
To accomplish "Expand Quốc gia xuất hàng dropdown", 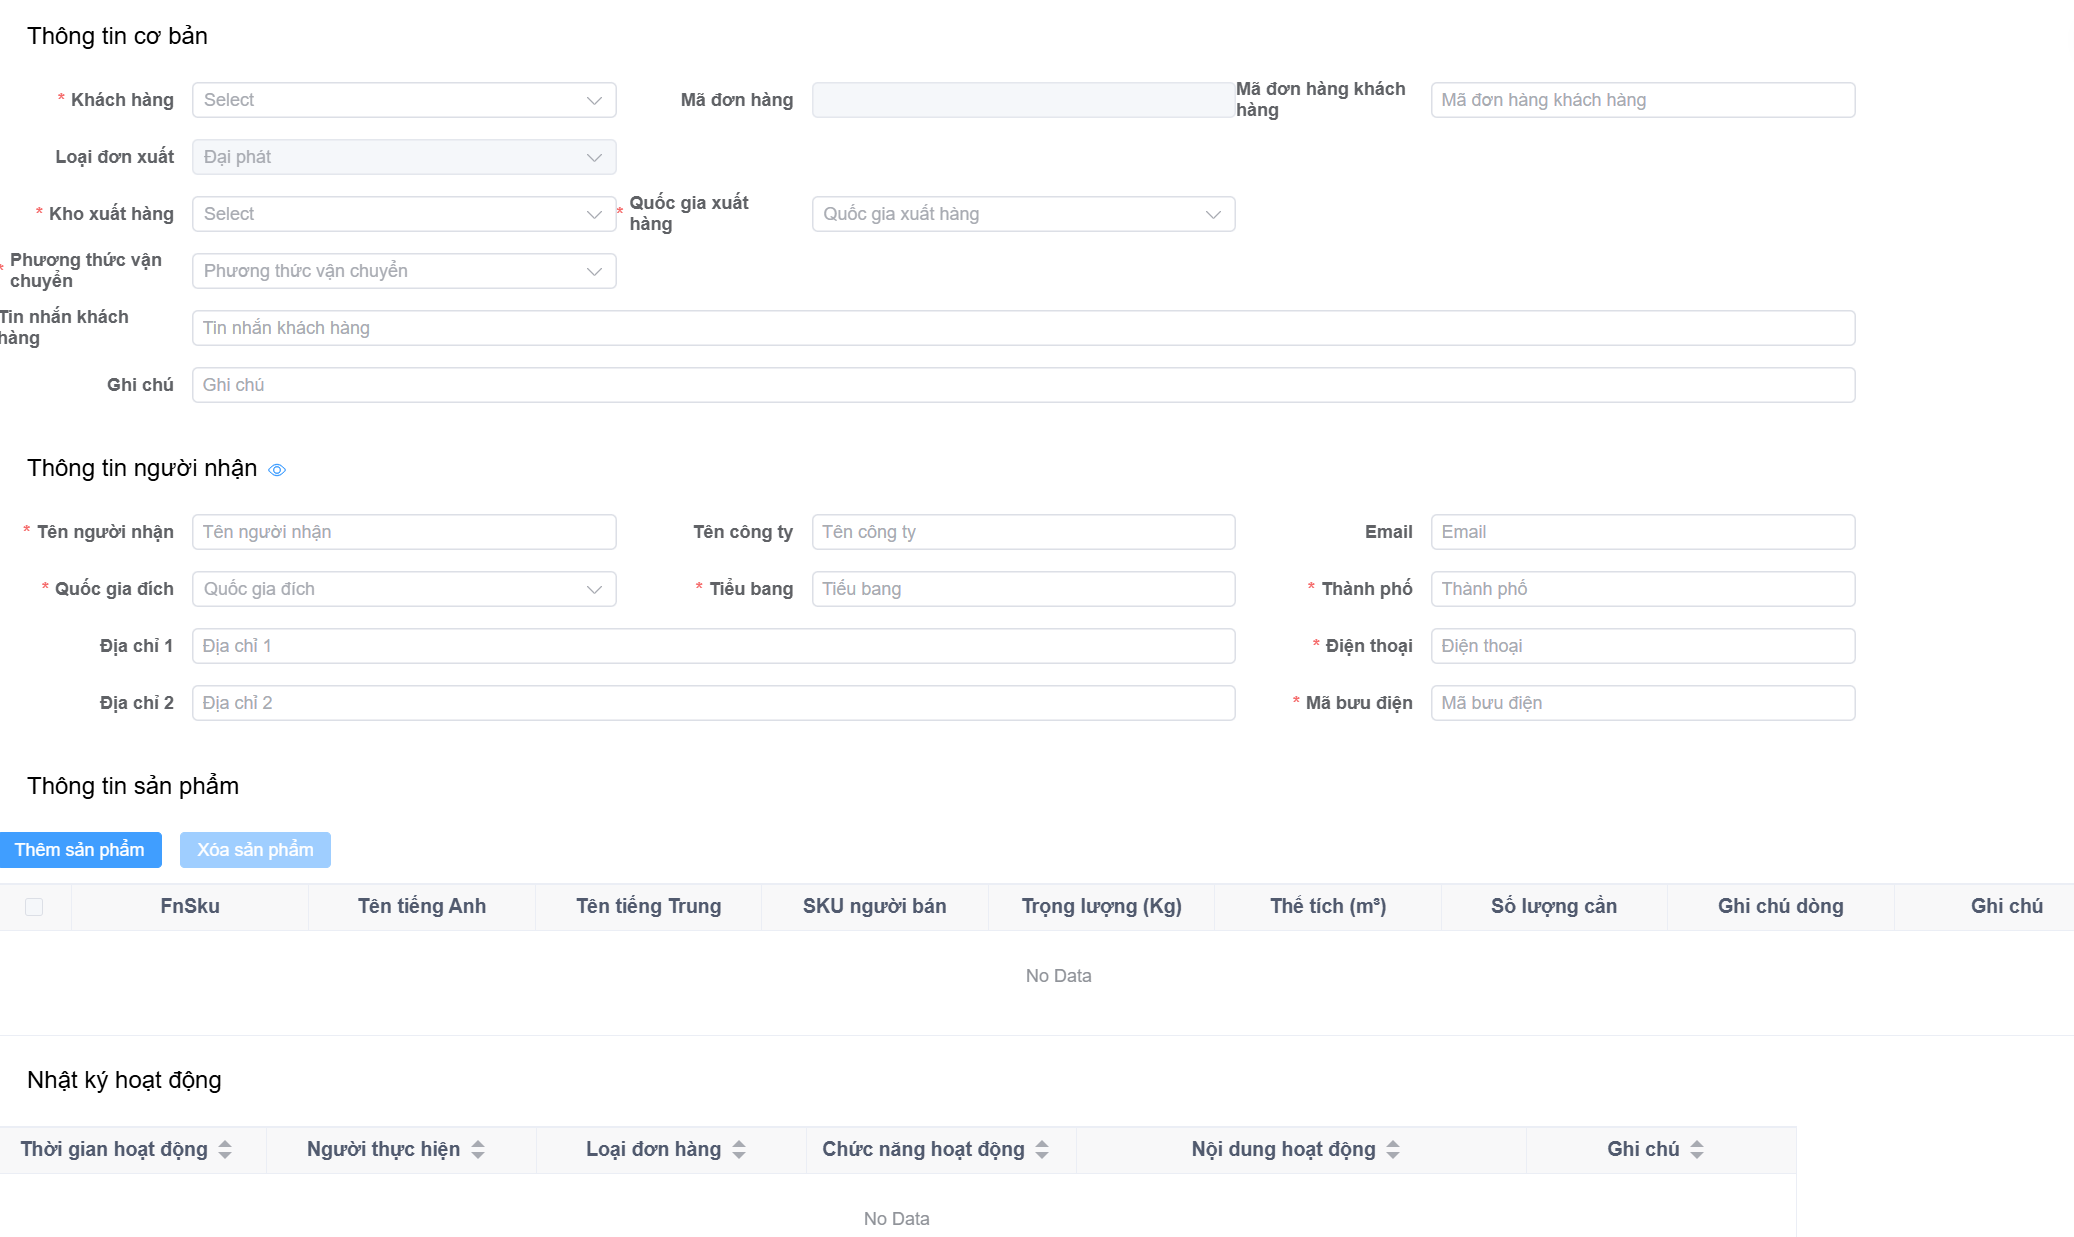I will pyautogui.click(x=1022, y=214).
